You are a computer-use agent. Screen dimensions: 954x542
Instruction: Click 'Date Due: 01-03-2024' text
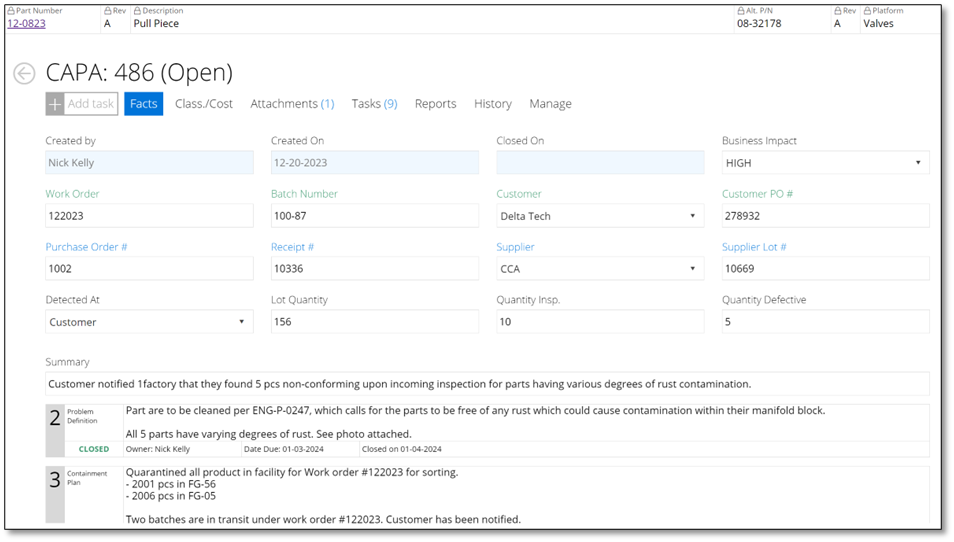click(284, 450)
